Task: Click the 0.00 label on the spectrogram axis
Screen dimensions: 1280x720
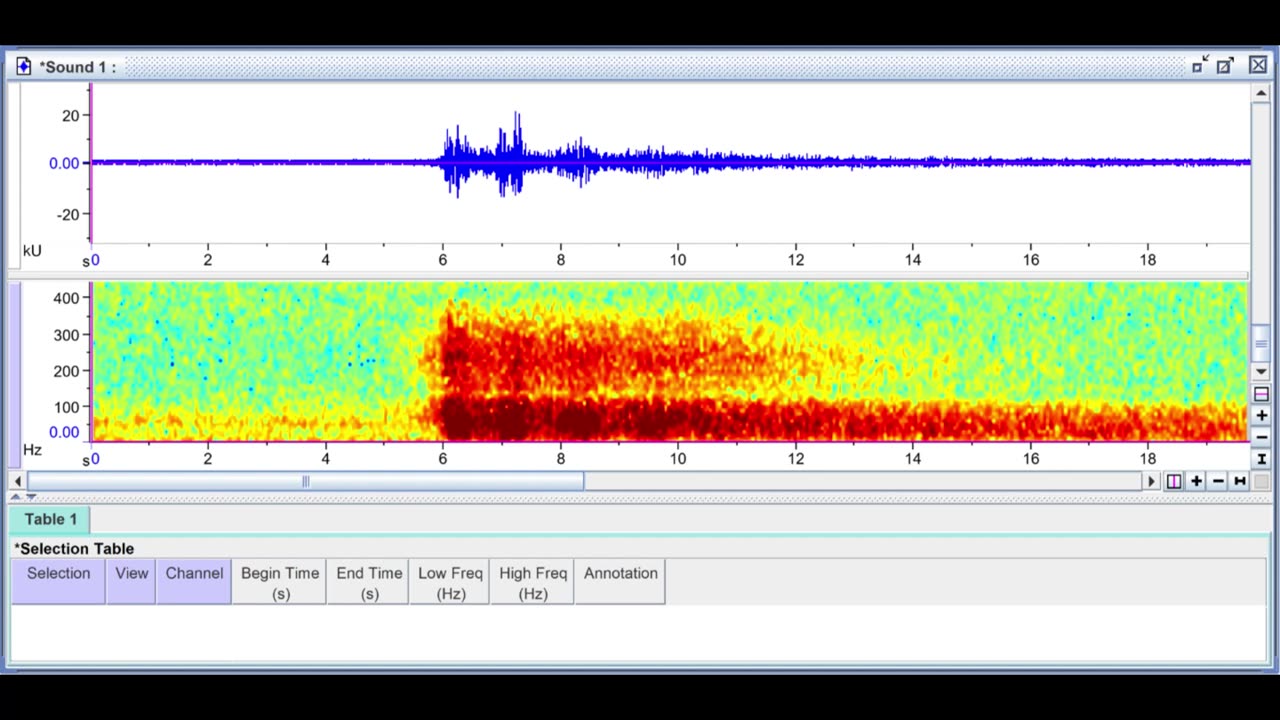Action: [64, 432]
